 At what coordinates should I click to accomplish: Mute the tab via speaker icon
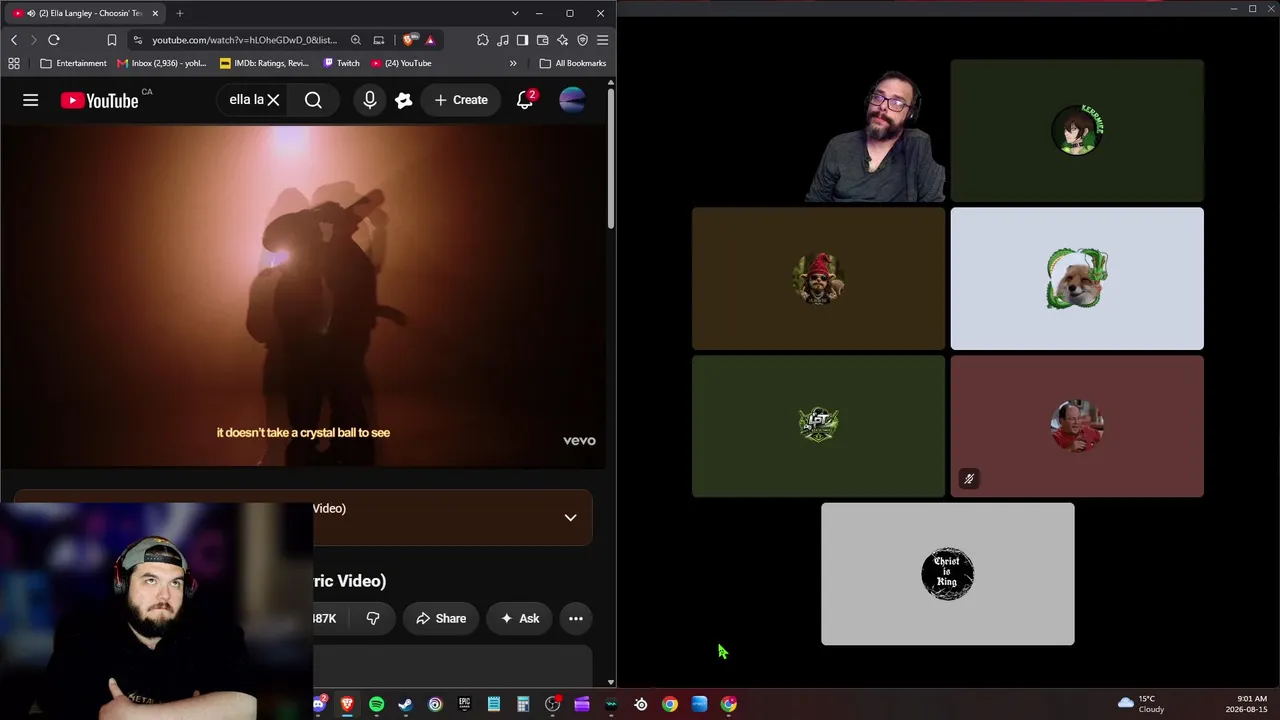tap(31, 13)
